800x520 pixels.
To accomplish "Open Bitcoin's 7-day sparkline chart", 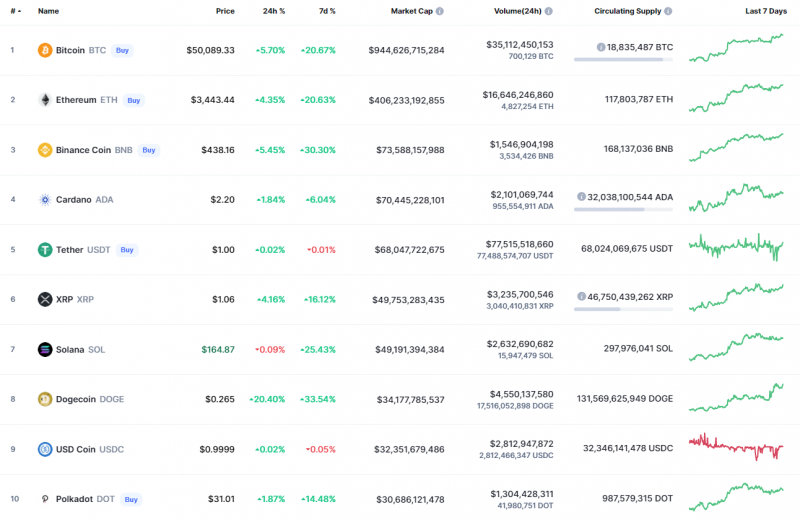I will (736, 48).
